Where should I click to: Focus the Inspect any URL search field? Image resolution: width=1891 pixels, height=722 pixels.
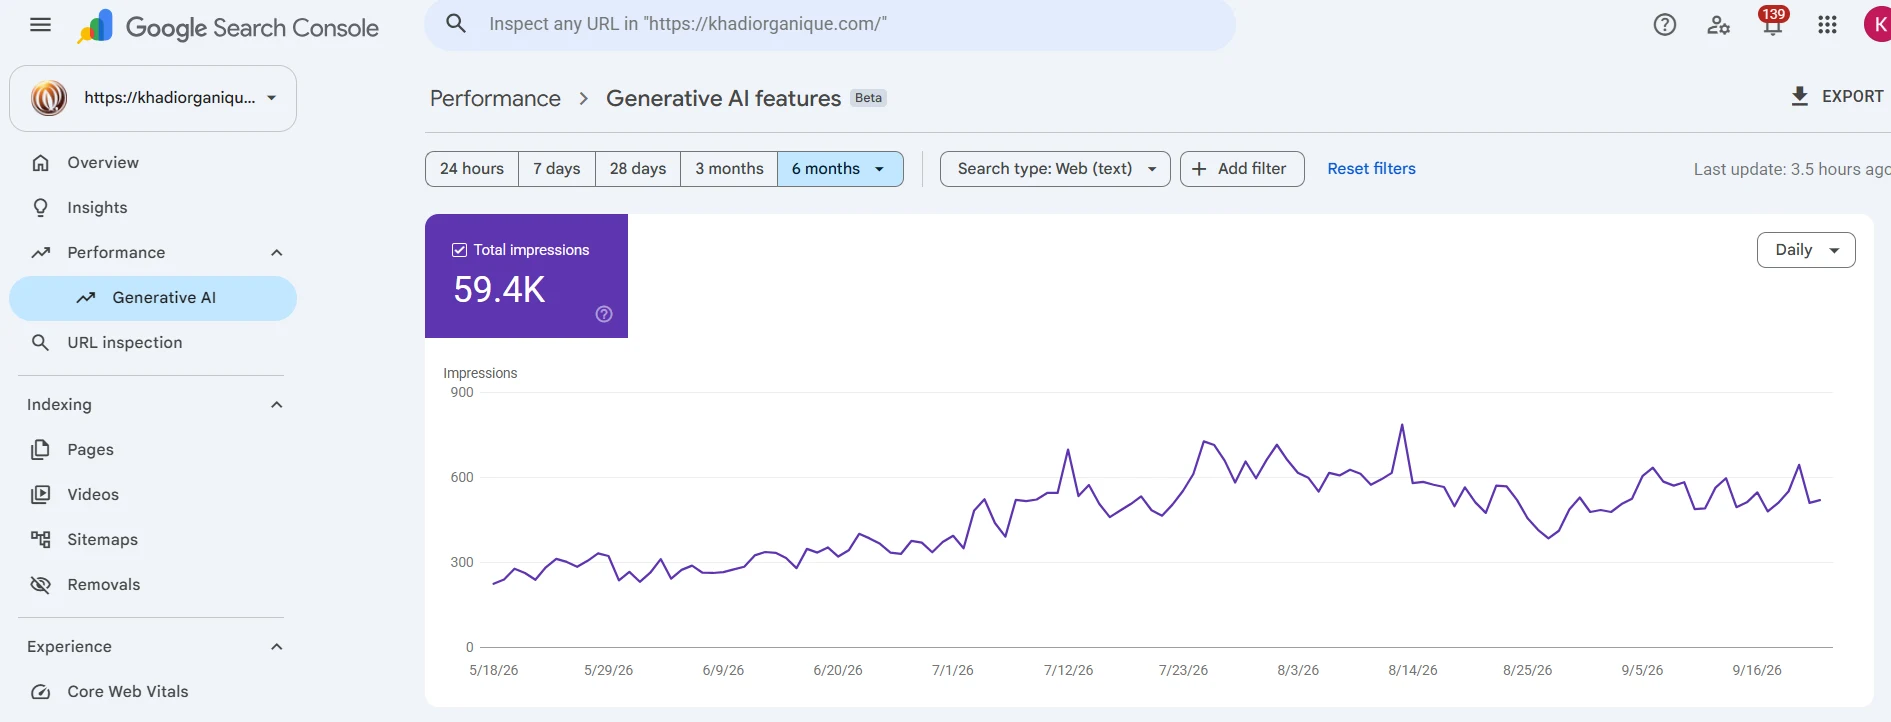(x=830, y=24)
